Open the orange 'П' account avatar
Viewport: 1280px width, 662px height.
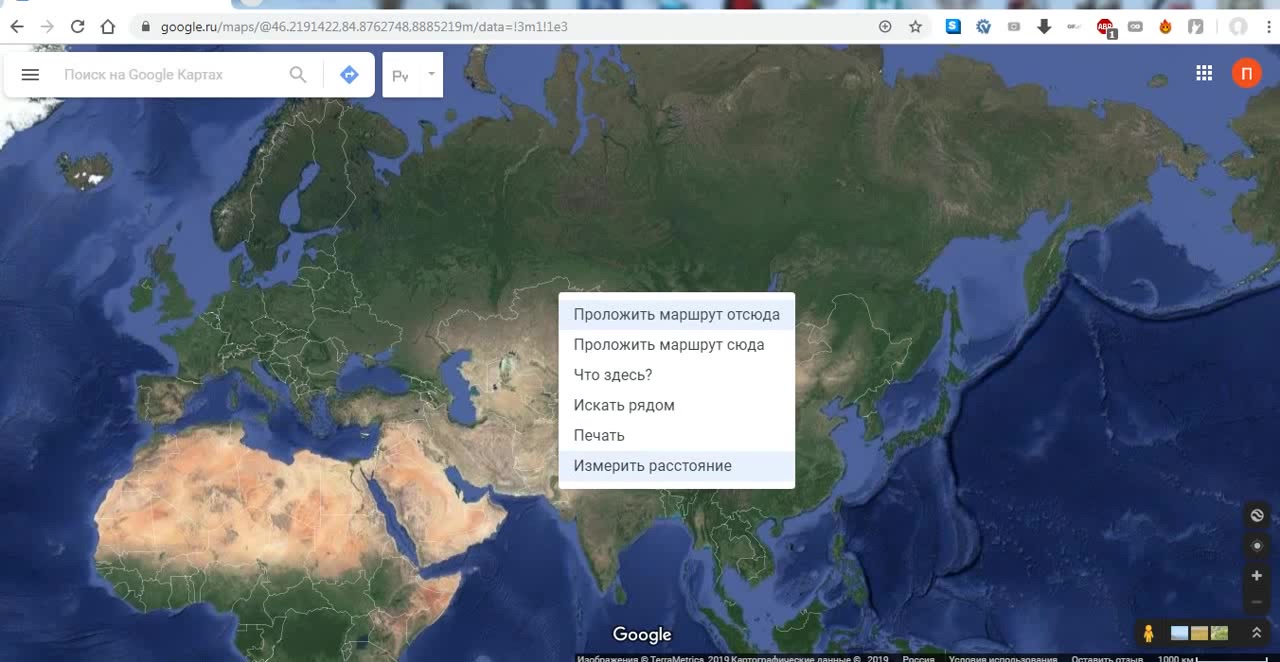click(x=1246, y=74)
